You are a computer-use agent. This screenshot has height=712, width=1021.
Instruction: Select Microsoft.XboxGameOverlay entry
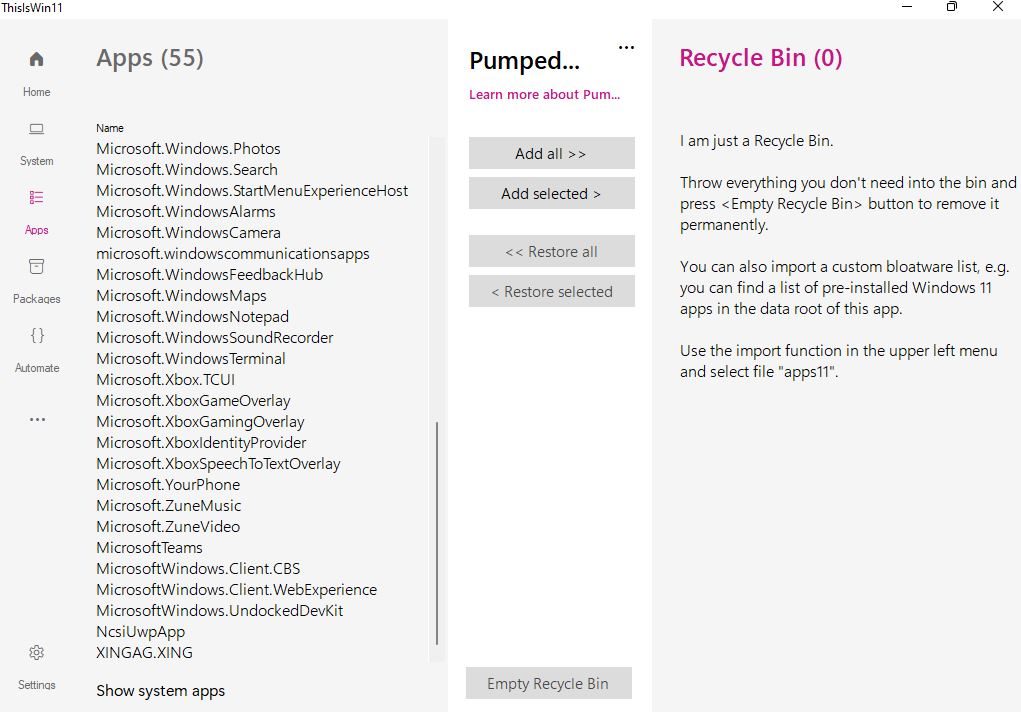click(x=193, y=401)
